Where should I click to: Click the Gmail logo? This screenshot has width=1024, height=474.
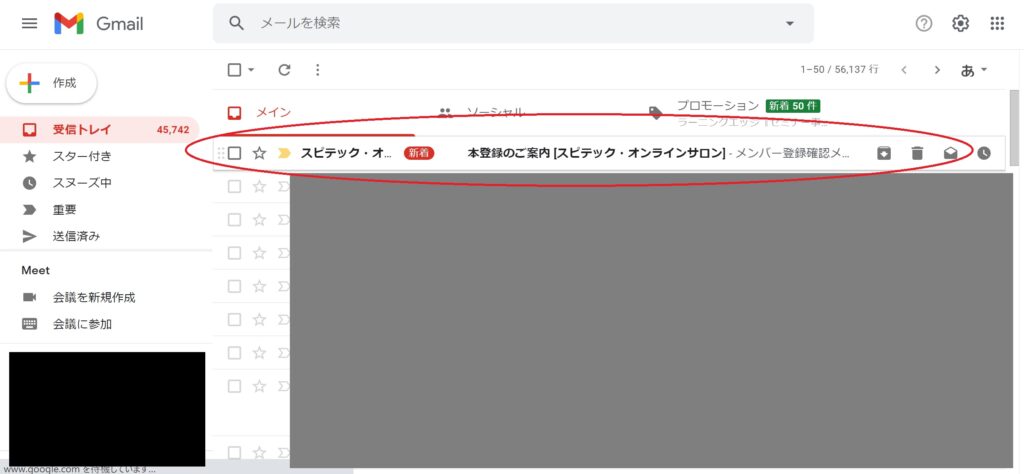point(99,24)
